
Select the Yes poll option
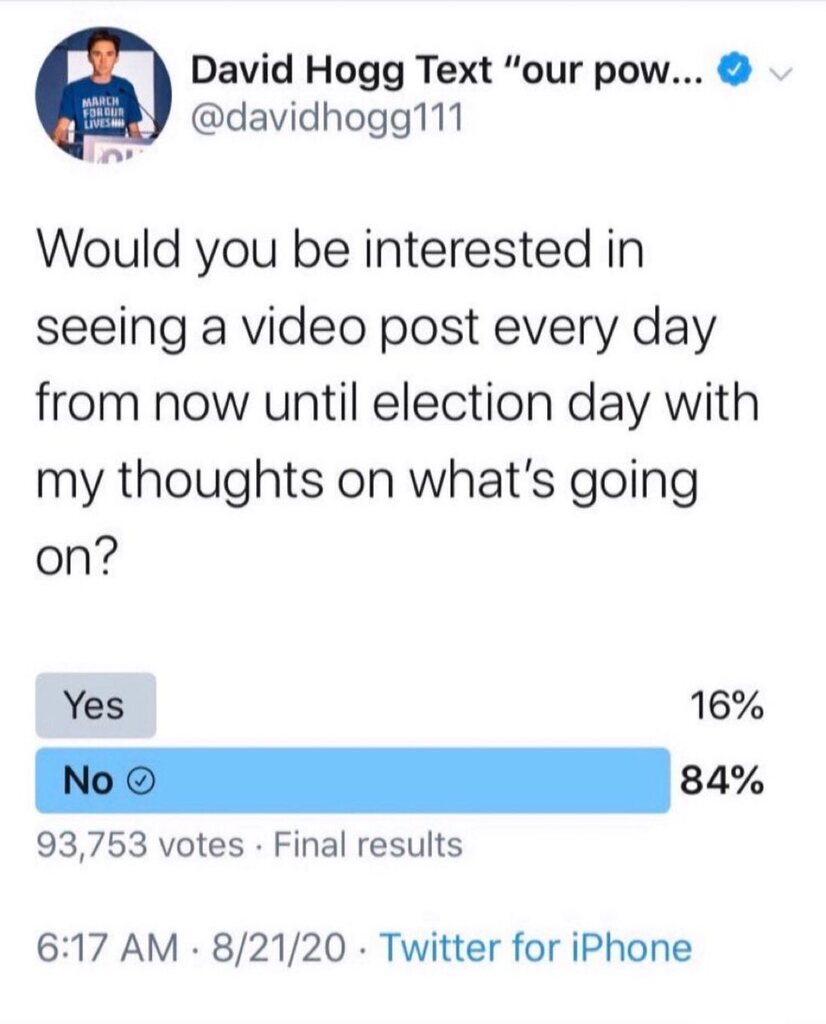pyautogui.click(x=95, y=705)
